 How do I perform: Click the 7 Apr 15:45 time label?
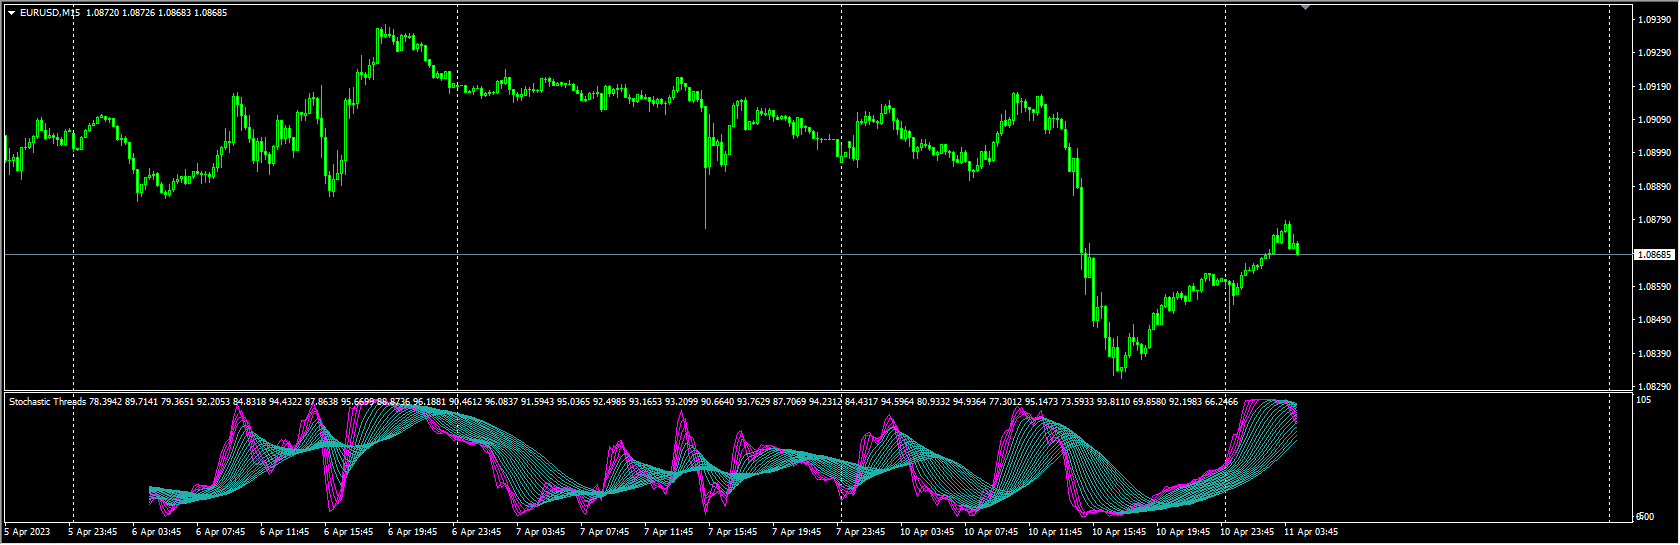732,532
